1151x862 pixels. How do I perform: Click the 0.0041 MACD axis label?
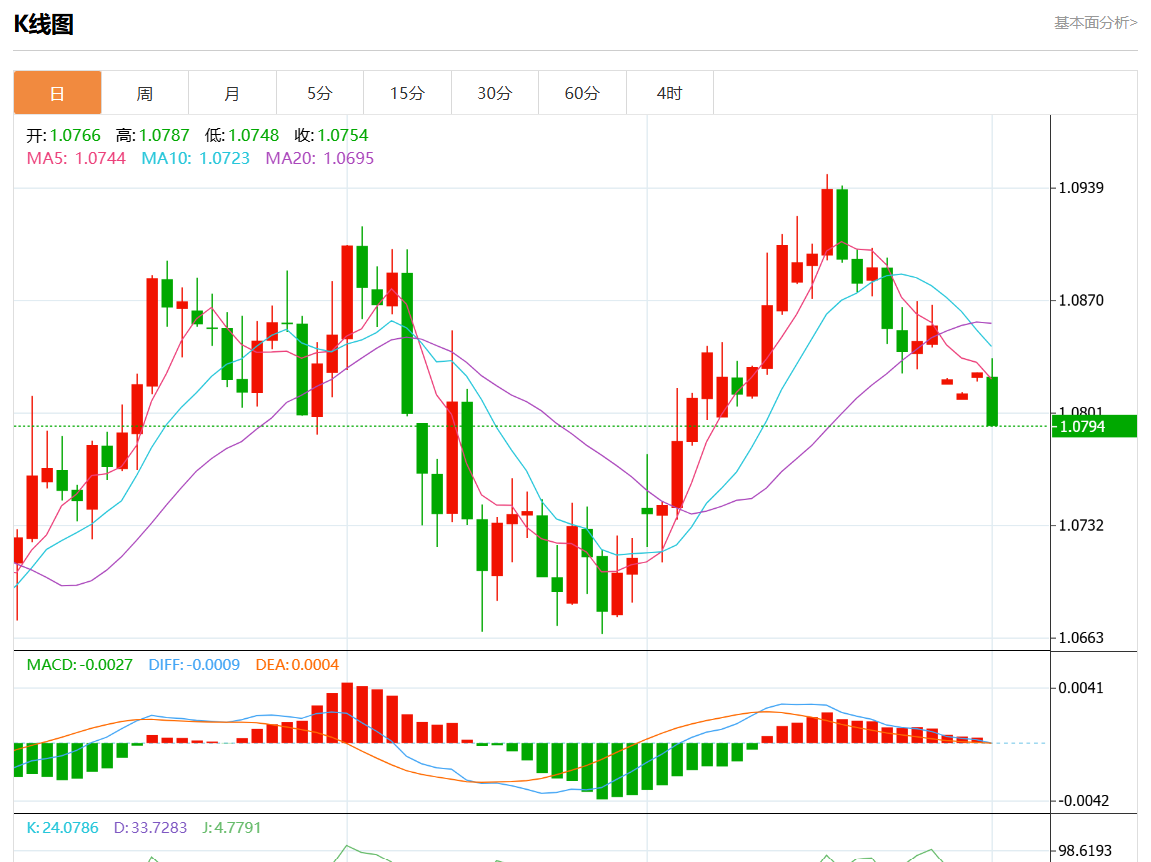(1081, 688)
